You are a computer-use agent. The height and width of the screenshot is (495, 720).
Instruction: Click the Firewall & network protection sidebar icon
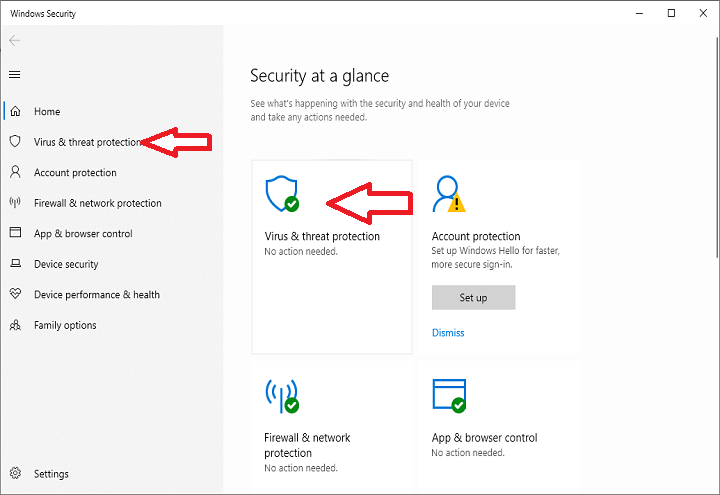point(15,203)
